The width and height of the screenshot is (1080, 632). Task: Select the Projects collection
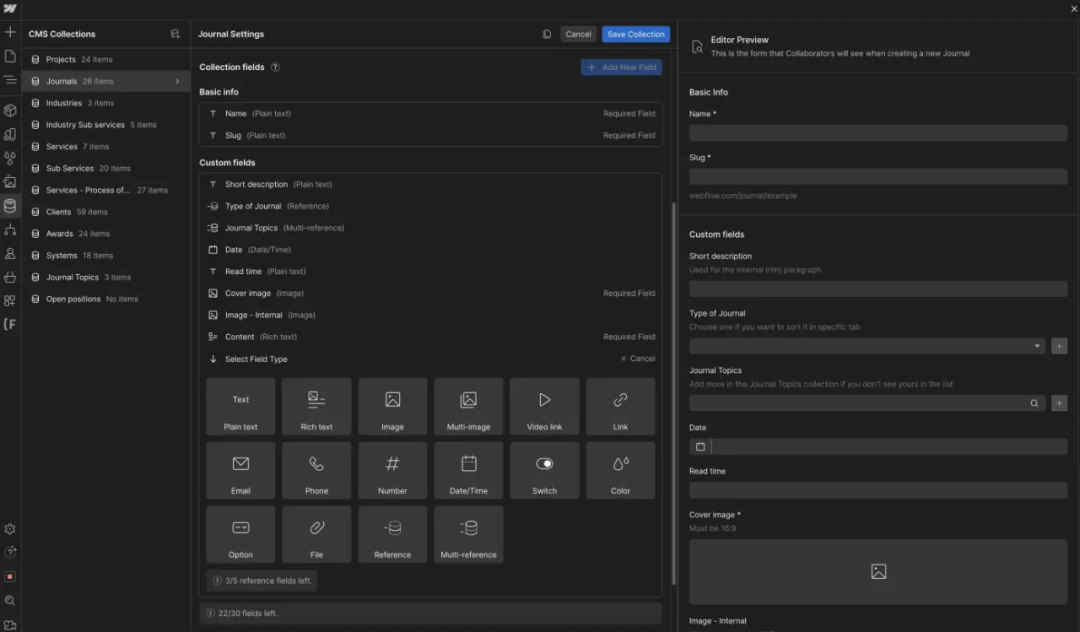(x=60, y=59)
